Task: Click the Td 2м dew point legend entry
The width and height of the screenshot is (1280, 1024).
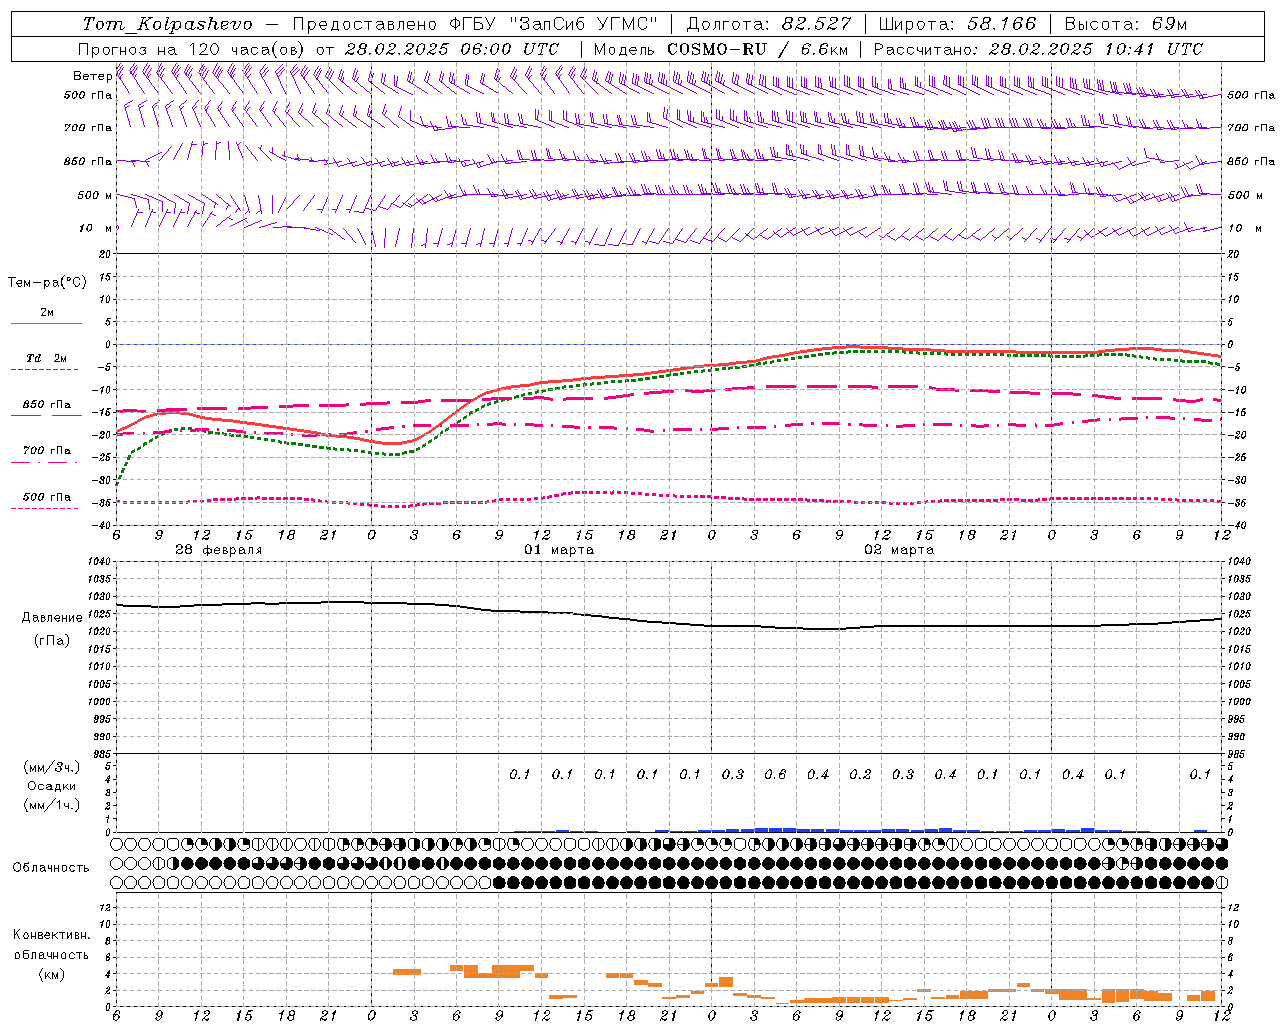Action: point(47,358)
